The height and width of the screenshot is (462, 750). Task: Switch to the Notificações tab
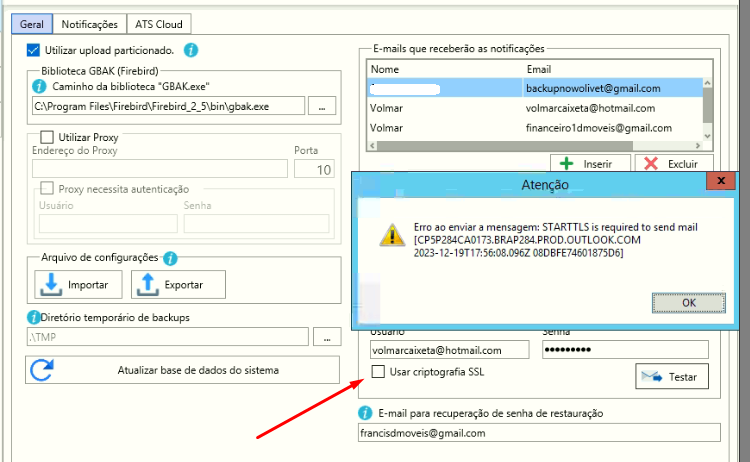(x=89, y=24)
